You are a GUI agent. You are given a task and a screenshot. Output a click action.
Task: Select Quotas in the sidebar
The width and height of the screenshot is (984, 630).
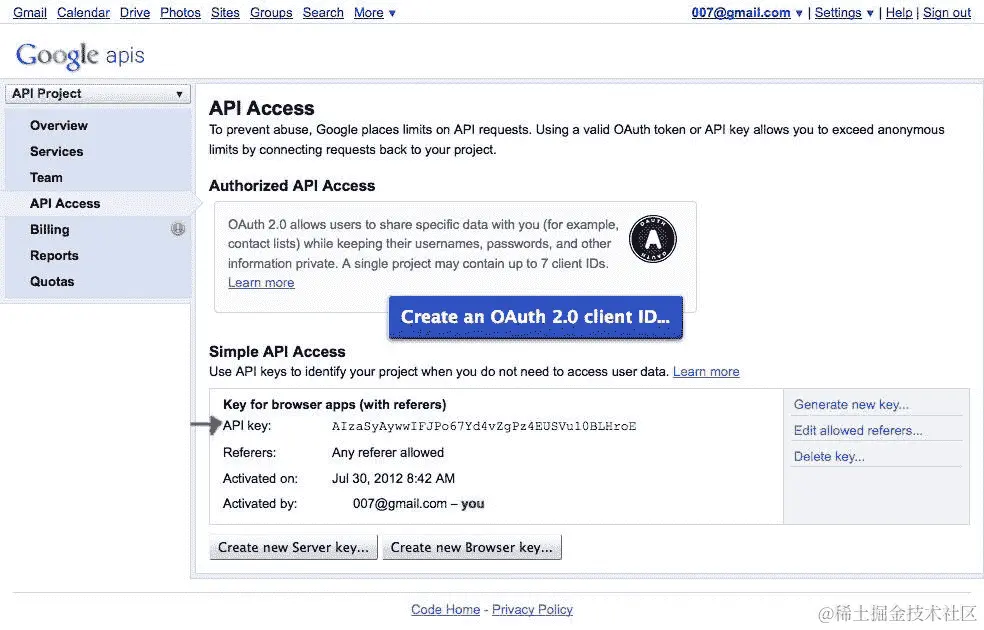coord(52,282)
